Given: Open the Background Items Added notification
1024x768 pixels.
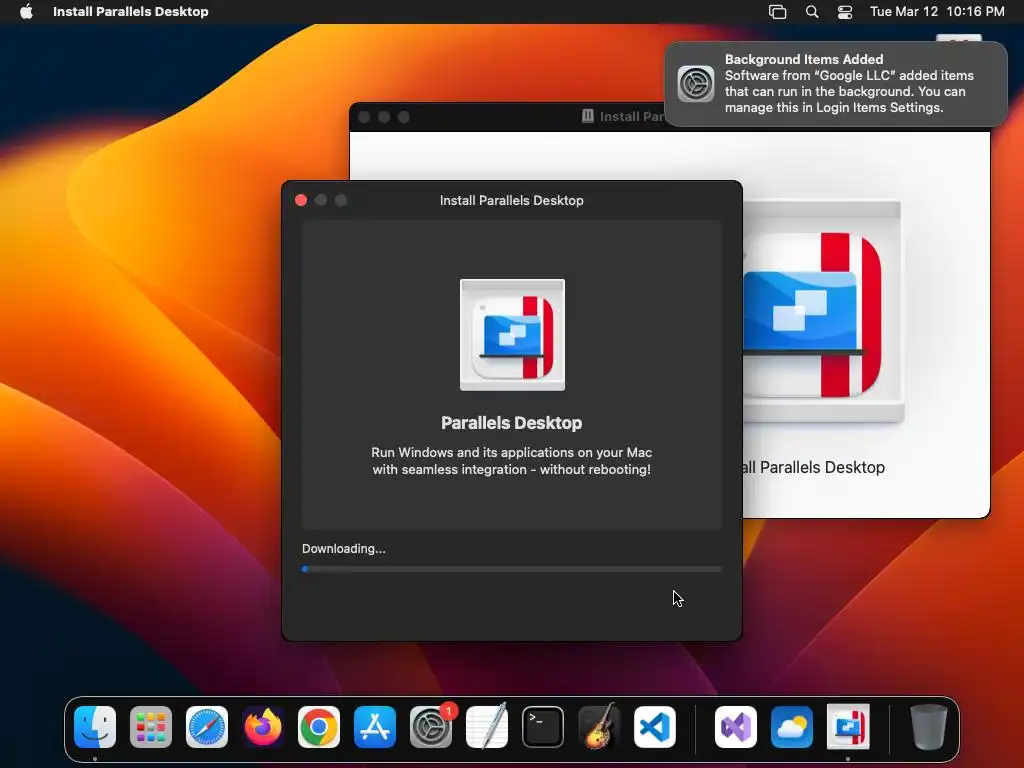Looking at the screenshot, I should pyautogui.click(x=836, y=84).
